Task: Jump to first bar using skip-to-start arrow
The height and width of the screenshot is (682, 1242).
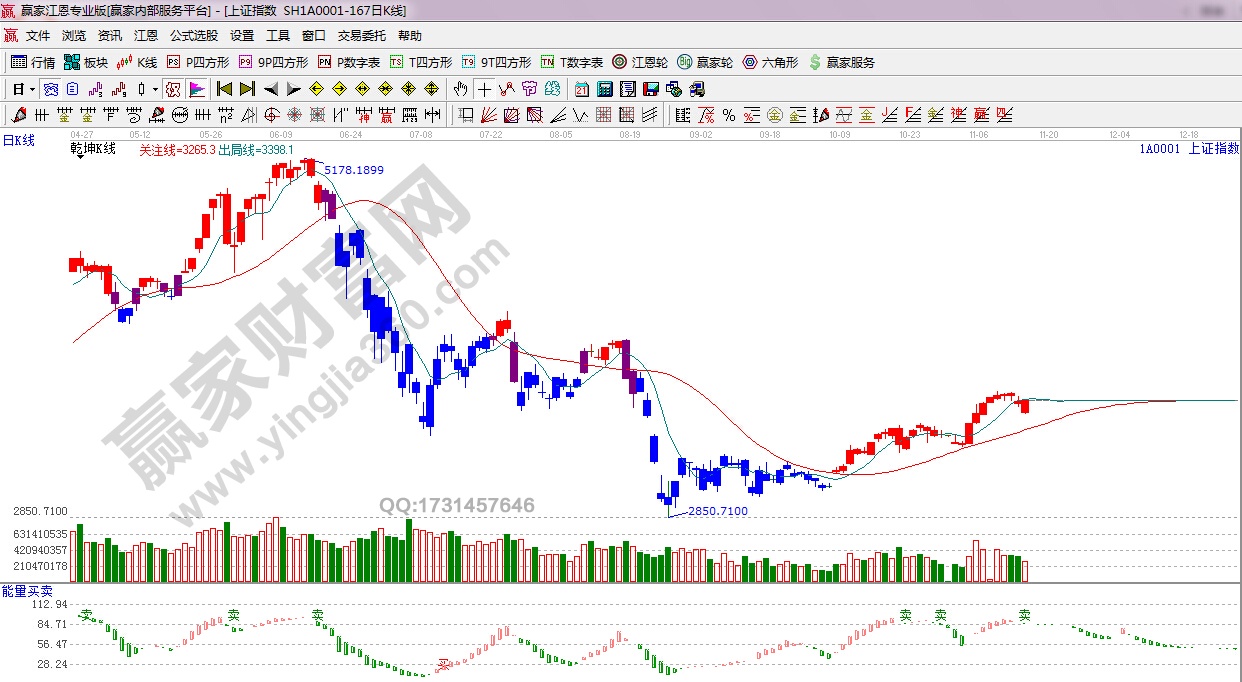Action: pyautogui.click(x=225, y=89)
